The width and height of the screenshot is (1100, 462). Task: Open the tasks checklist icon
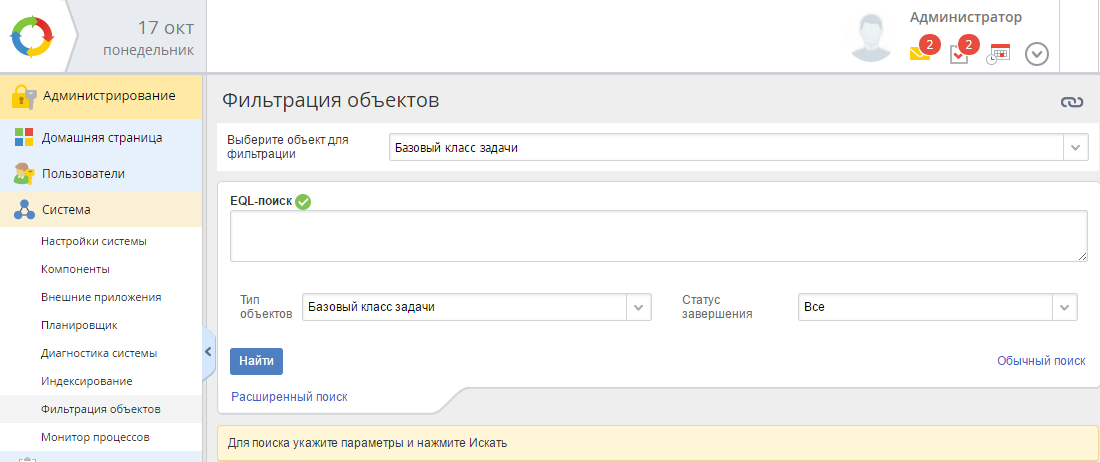(959, 54)
